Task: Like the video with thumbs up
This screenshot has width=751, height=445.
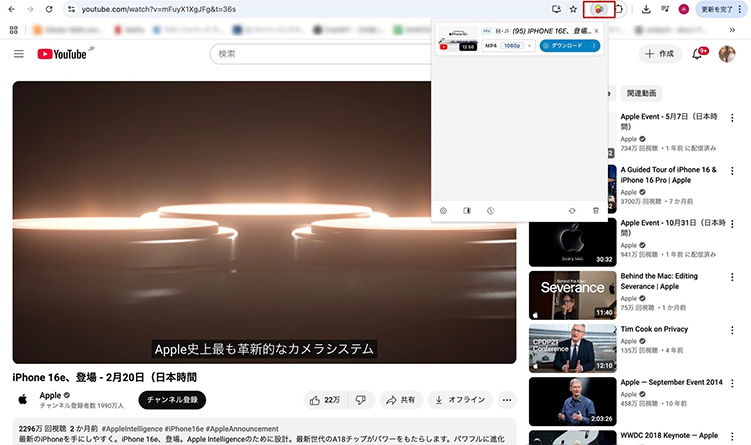Action: pyautogui.click(x=325, y=400)
